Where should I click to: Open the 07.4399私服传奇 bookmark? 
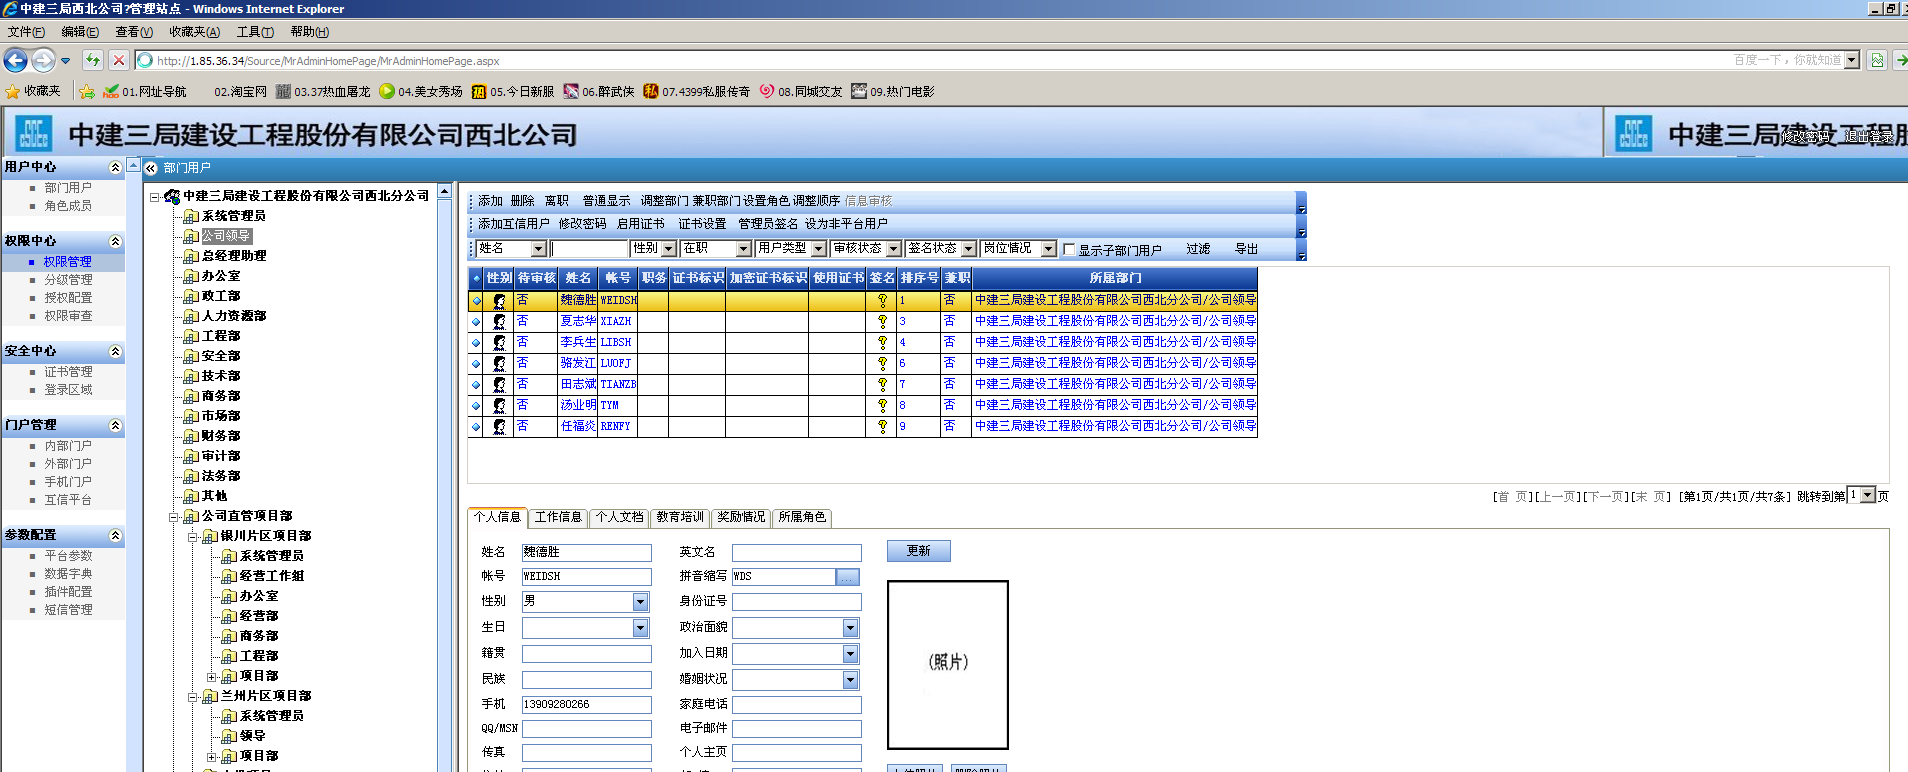pyautogui.click(x=697, y=91)
